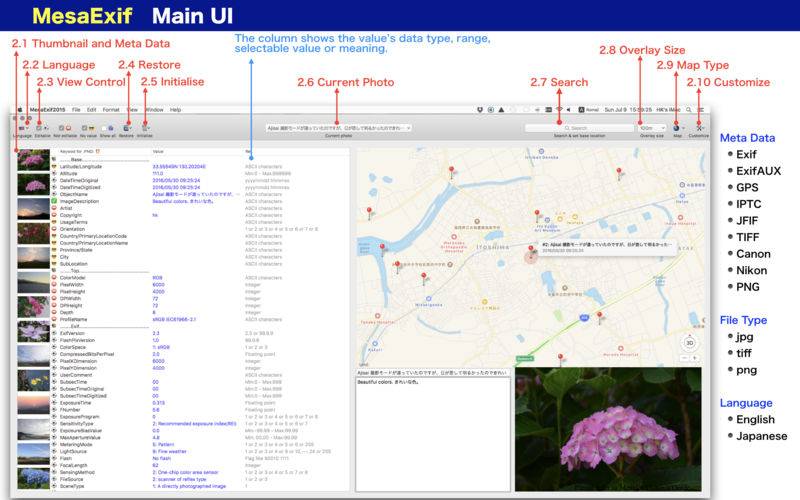800x500 pixels.
Task: Click the icon beside Latitude/Longitude row
Action: tap(54, 166)
